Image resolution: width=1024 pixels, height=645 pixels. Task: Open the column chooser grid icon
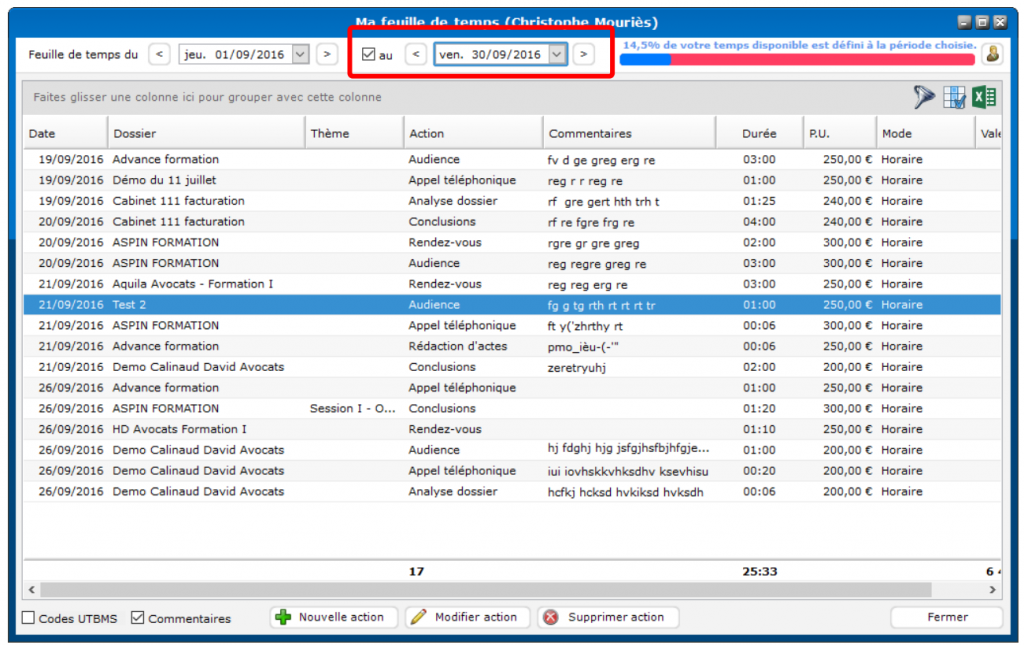pos(955,97)
